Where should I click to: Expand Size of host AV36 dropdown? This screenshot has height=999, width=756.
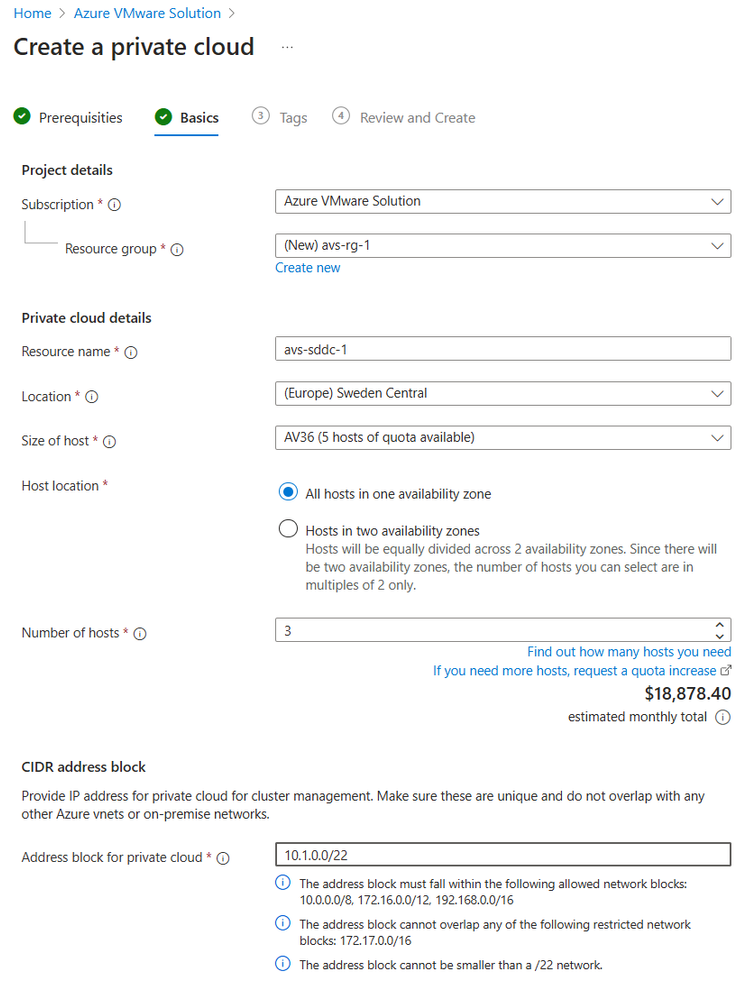click(503, 438)
